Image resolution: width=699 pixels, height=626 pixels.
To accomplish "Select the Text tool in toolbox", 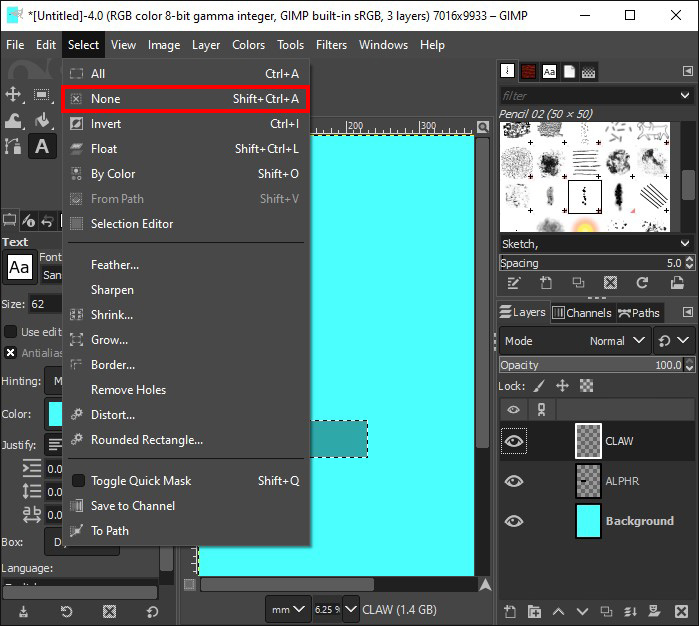I will [42, 146].
